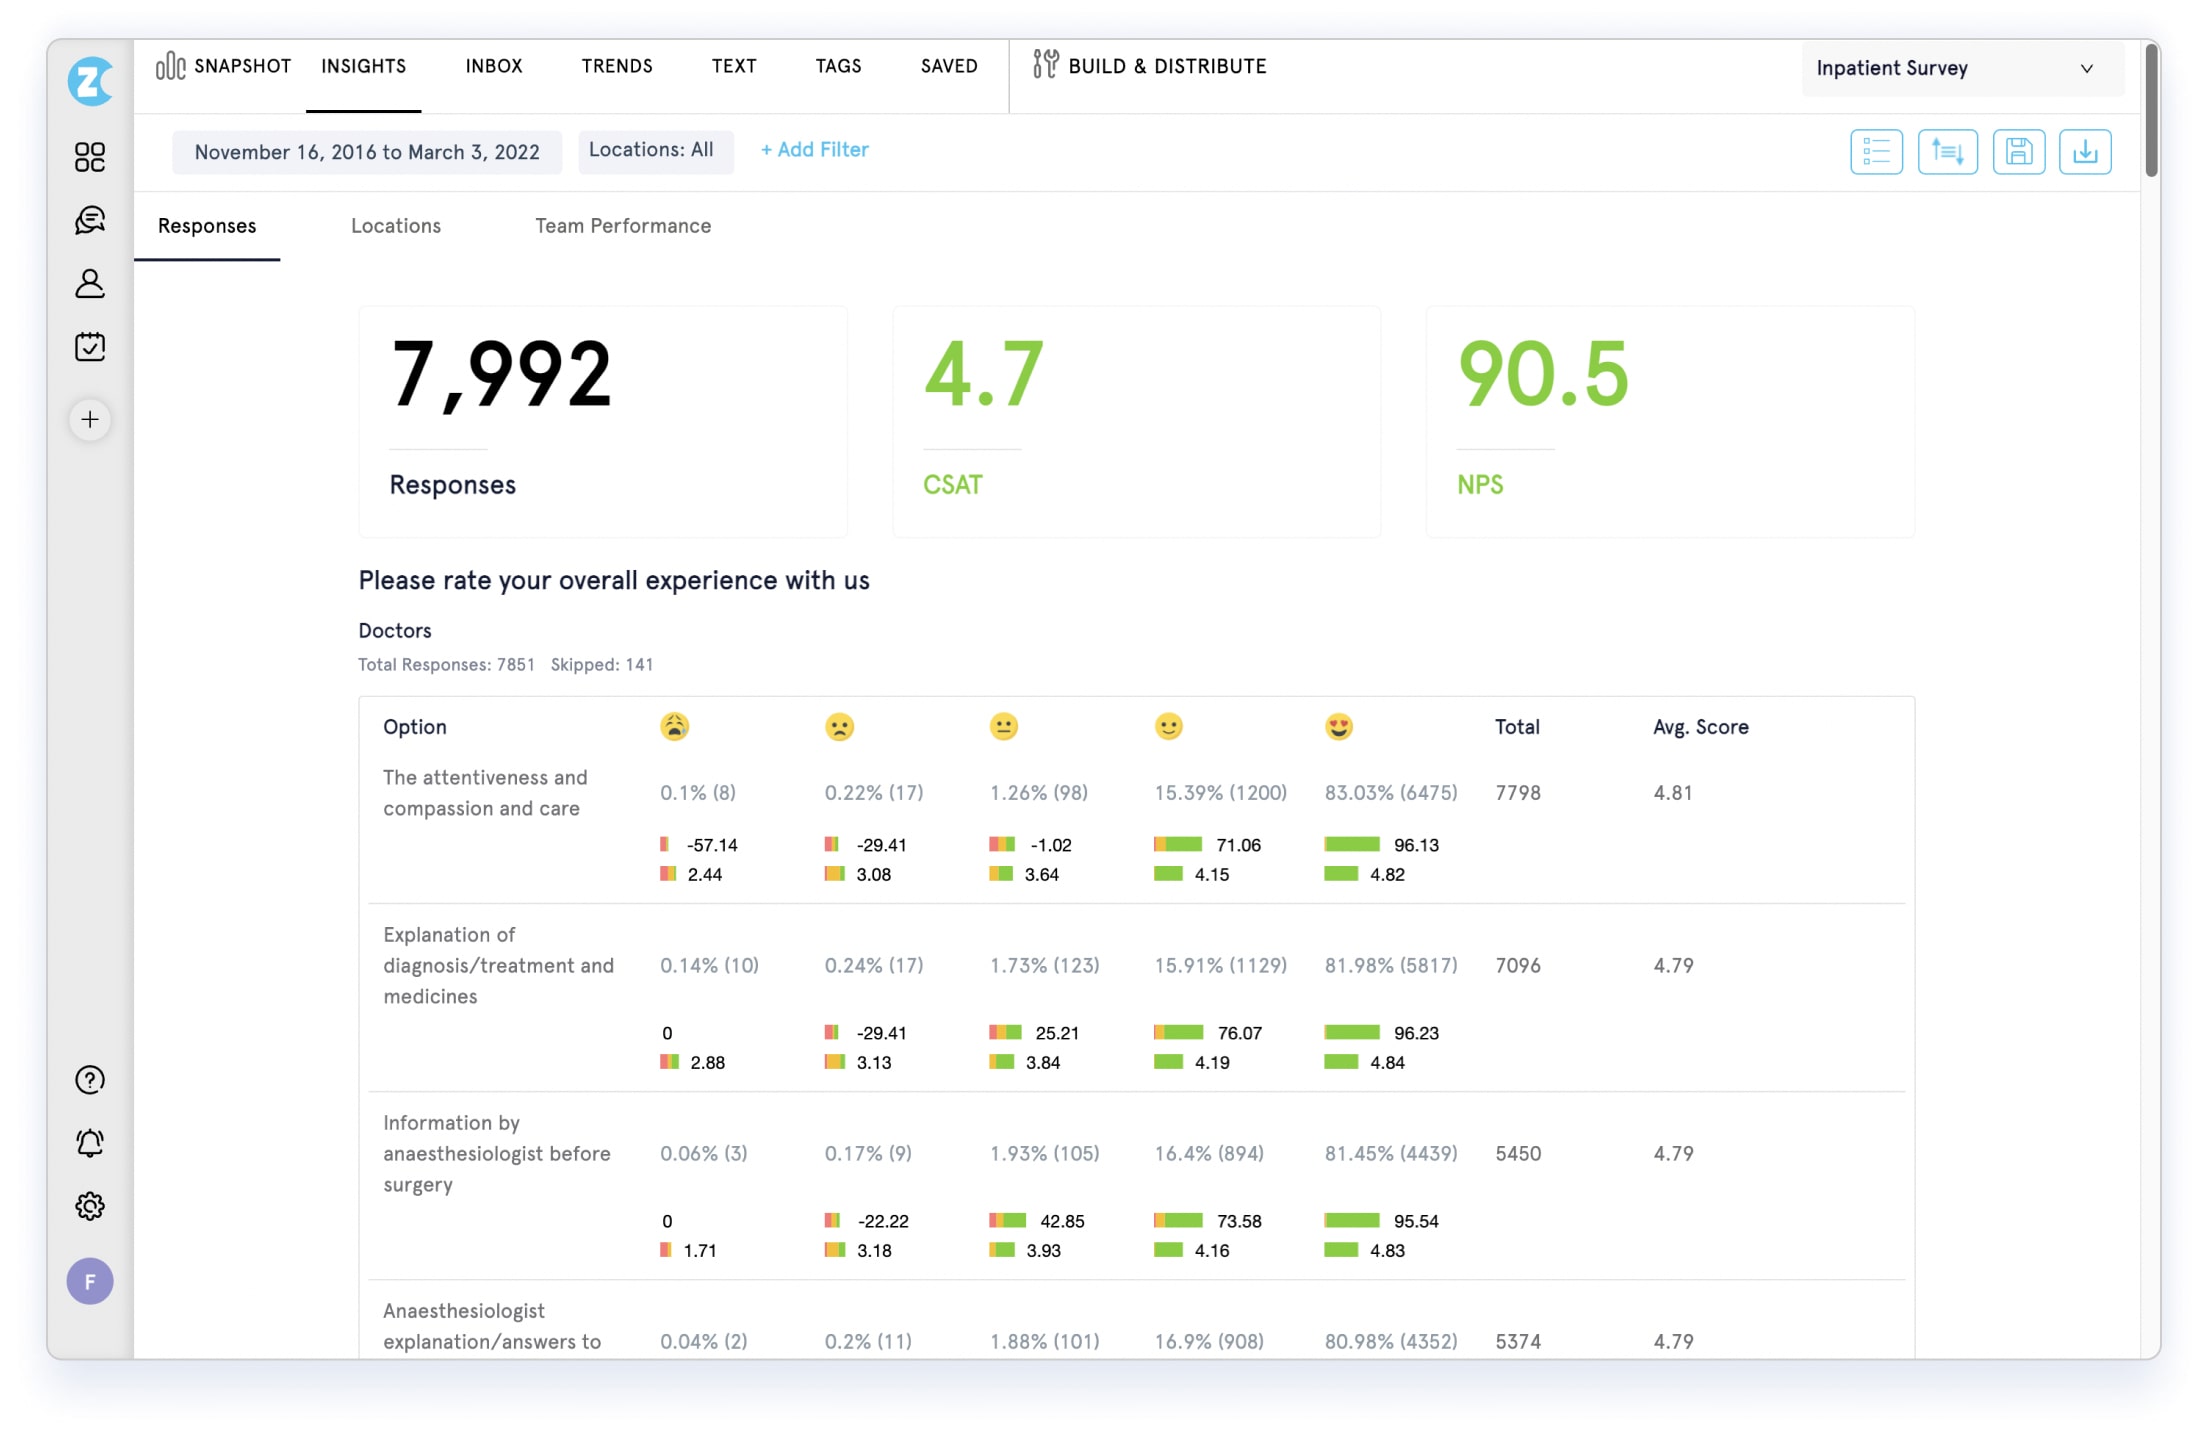Viewport: 2208px width, 1436px height.
Task: Click the 4.7 CSAT card
Action: (x=1137, y=422)
